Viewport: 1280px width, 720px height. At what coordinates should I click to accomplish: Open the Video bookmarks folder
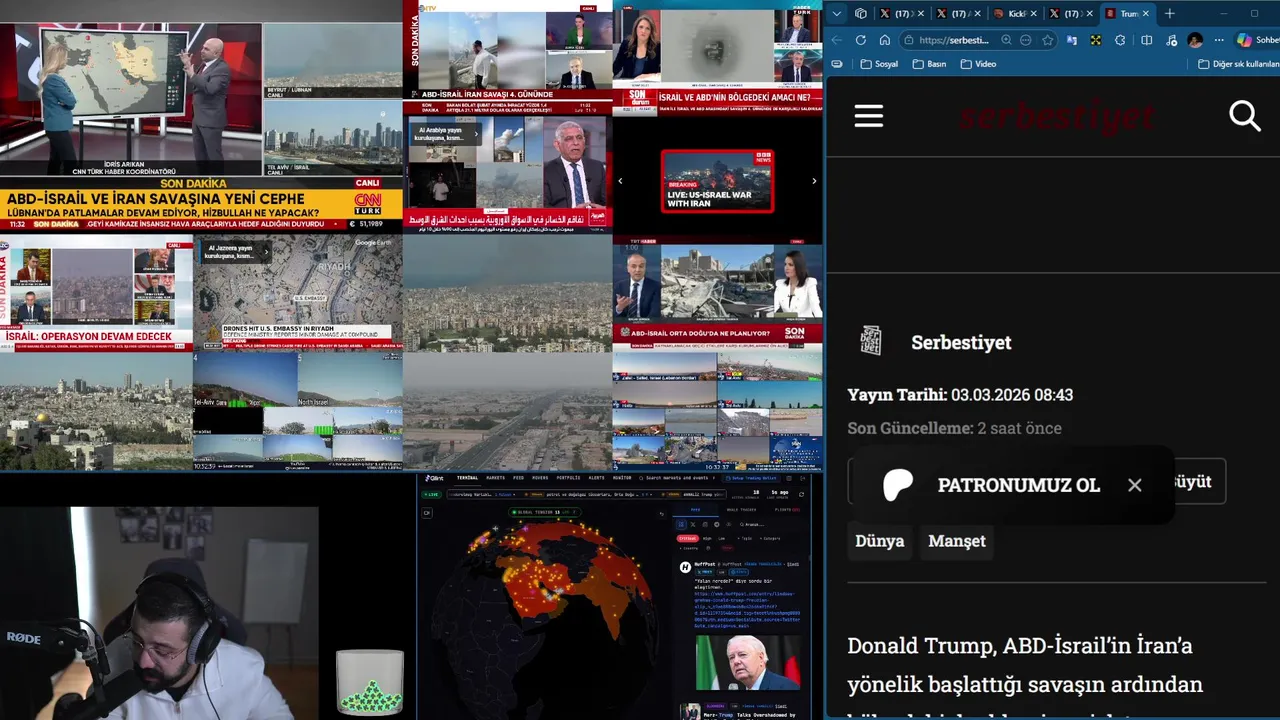(x=978, y=64)
